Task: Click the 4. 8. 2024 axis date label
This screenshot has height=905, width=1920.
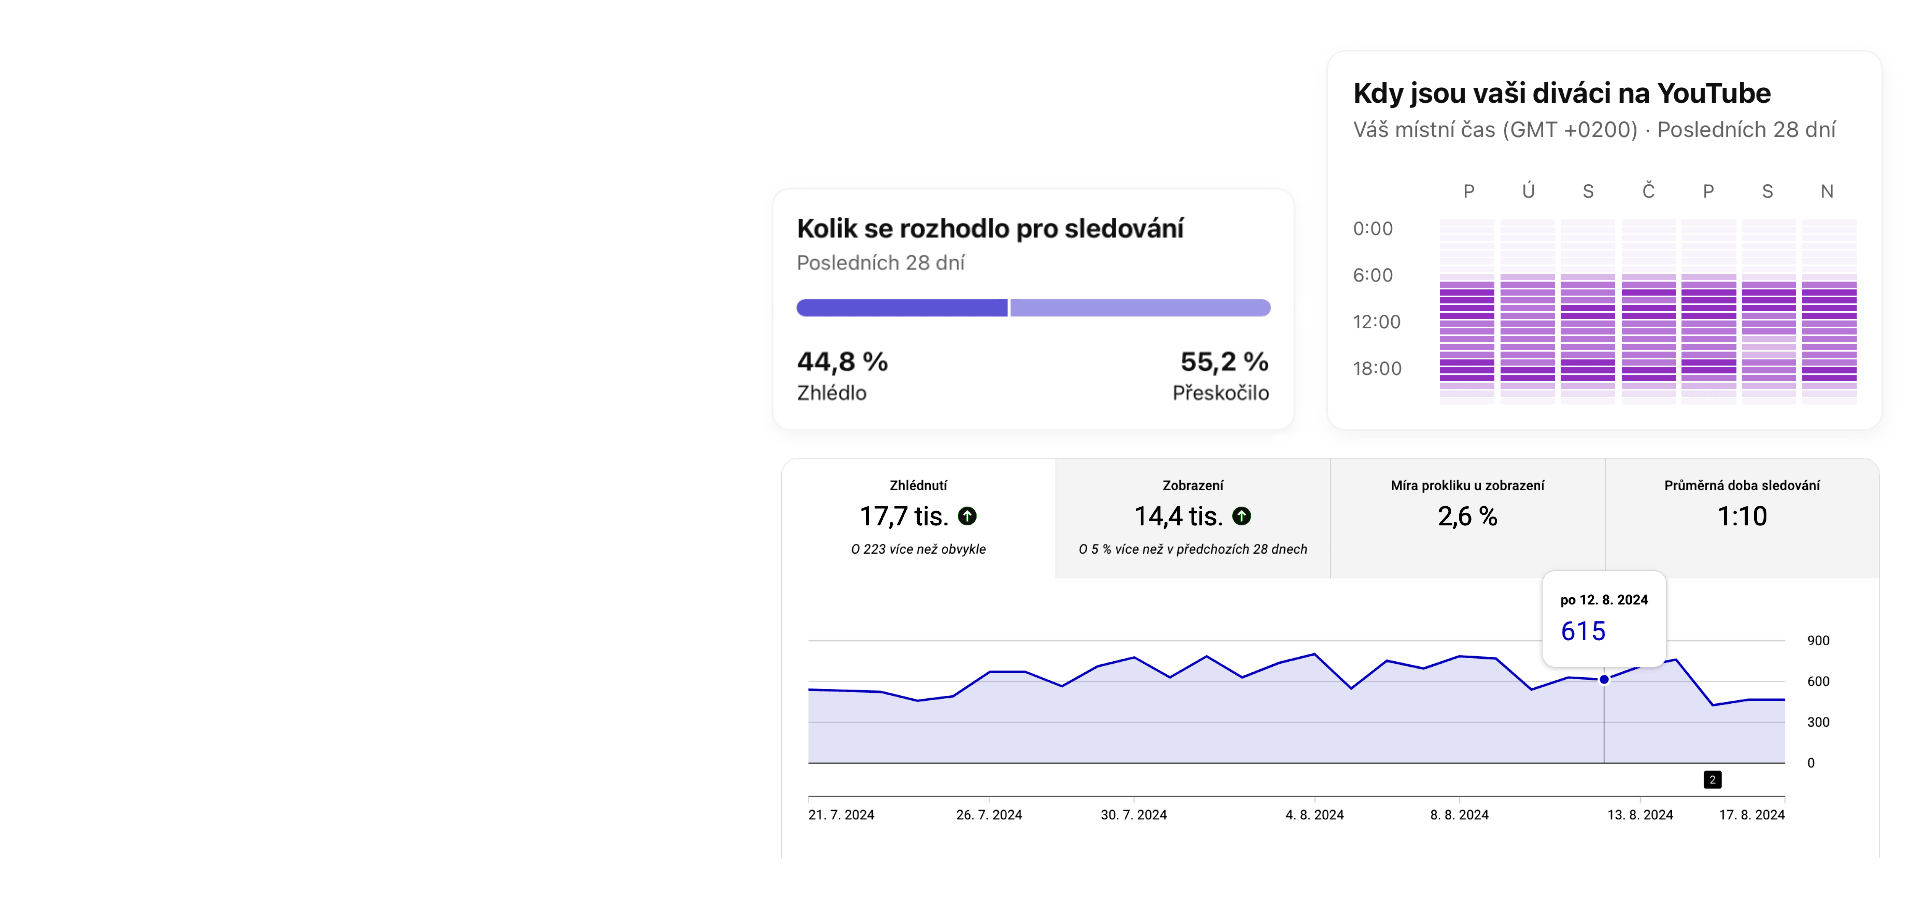Action: (x=1315, y=815)
